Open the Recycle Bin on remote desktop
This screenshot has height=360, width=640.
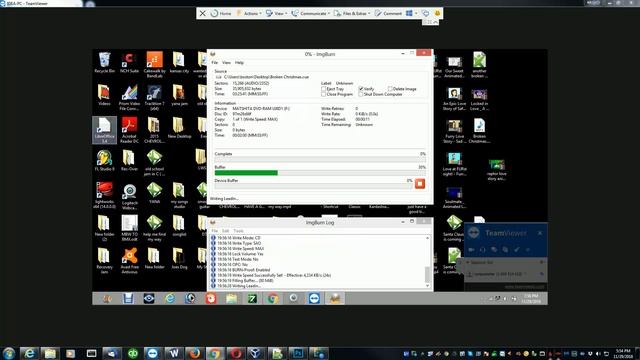tap(104, 62)
